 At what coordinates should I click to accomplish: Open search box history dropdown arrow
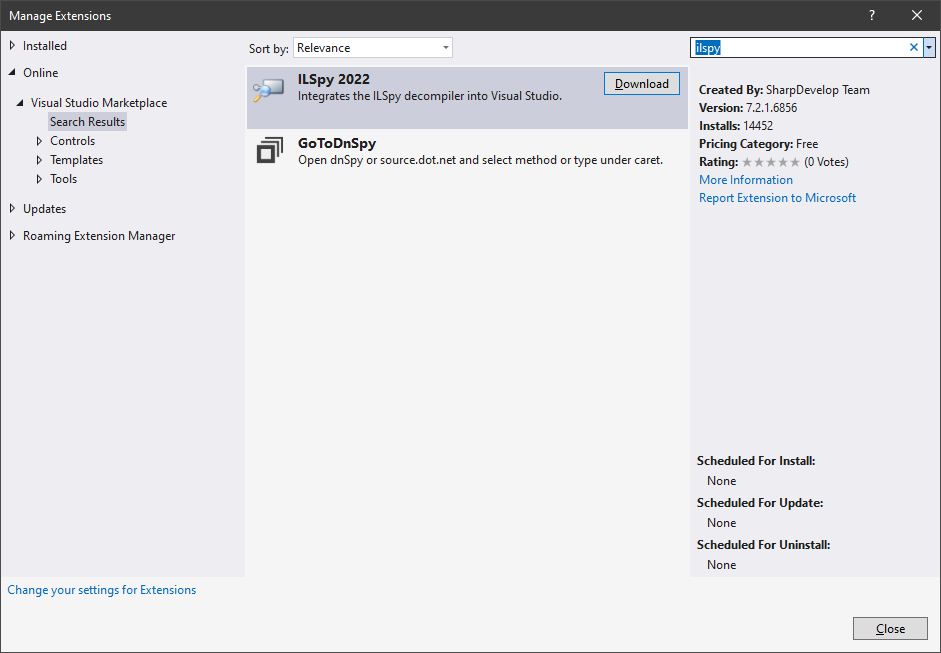pyautogui.click(x=929, y=47)
